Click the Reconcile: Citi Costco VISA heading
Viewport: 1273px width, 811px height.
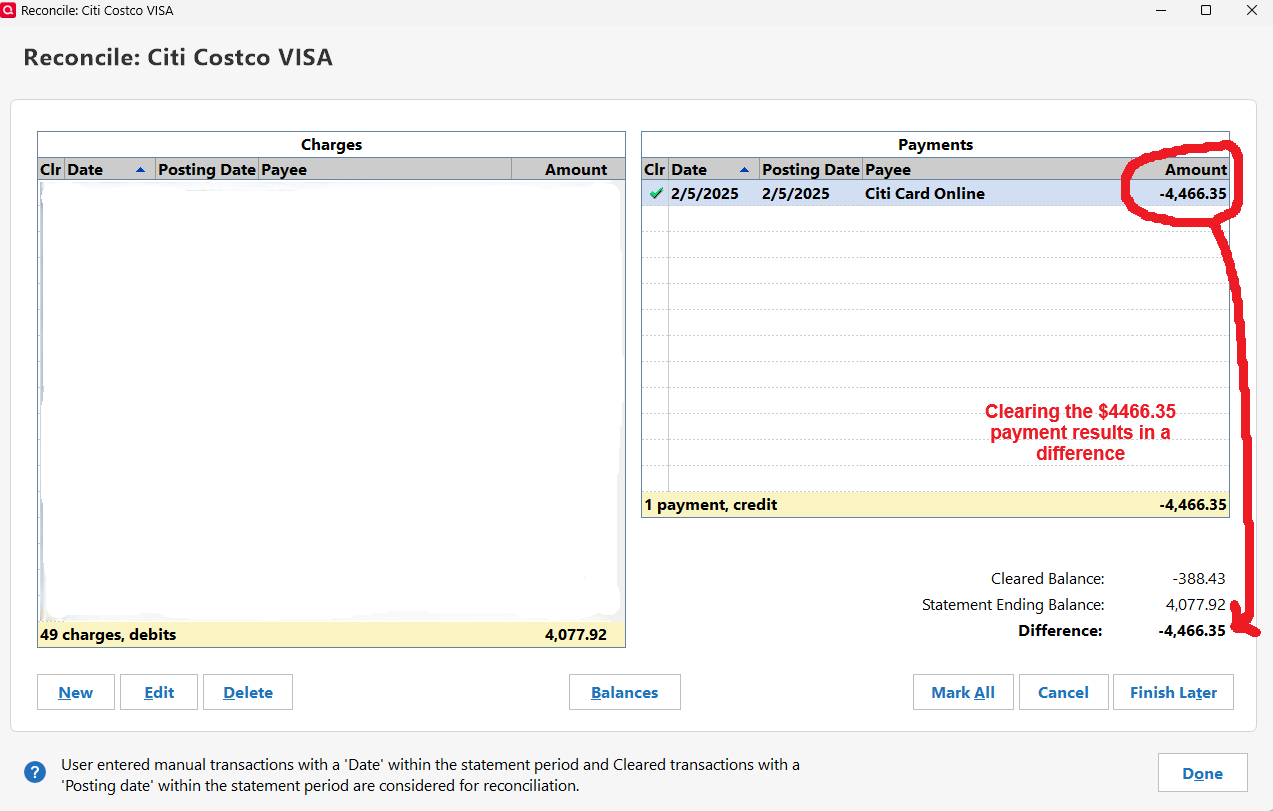click(178, 57)
